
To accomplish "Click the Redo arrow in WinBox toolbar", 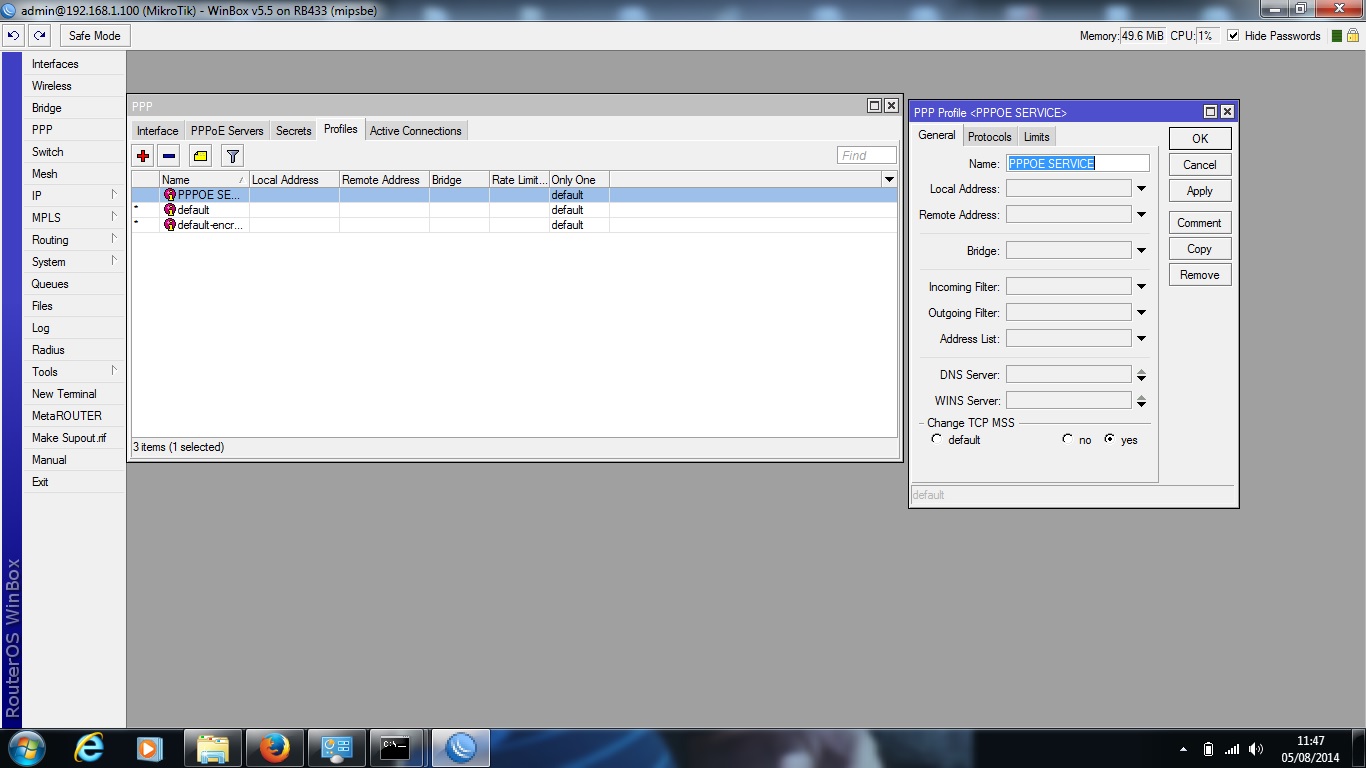I will [39, 35].
